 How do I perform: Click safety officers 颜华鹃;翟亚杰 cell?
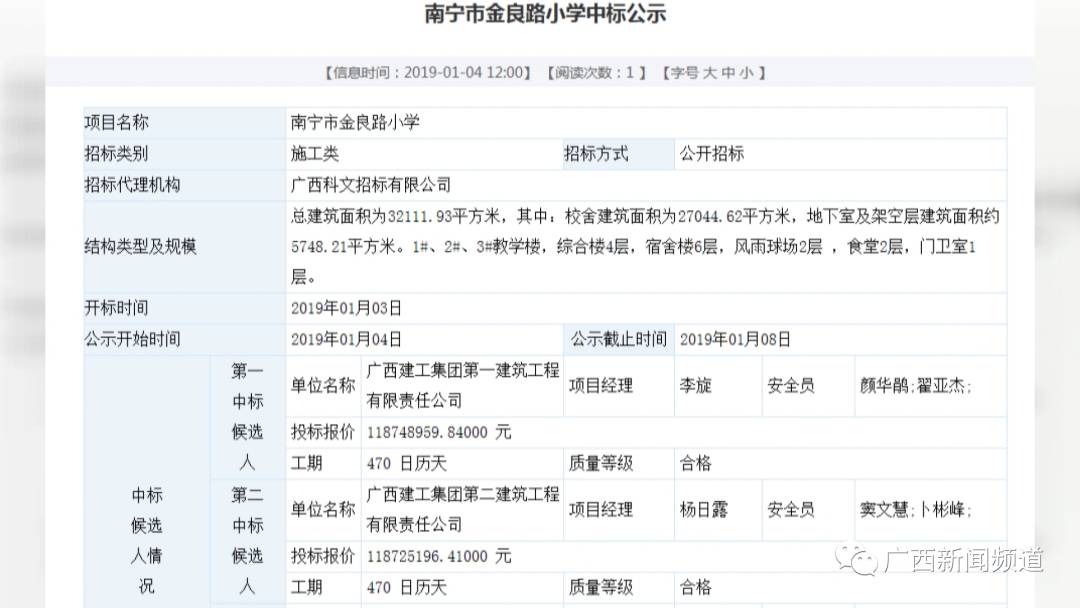point(931,386)
